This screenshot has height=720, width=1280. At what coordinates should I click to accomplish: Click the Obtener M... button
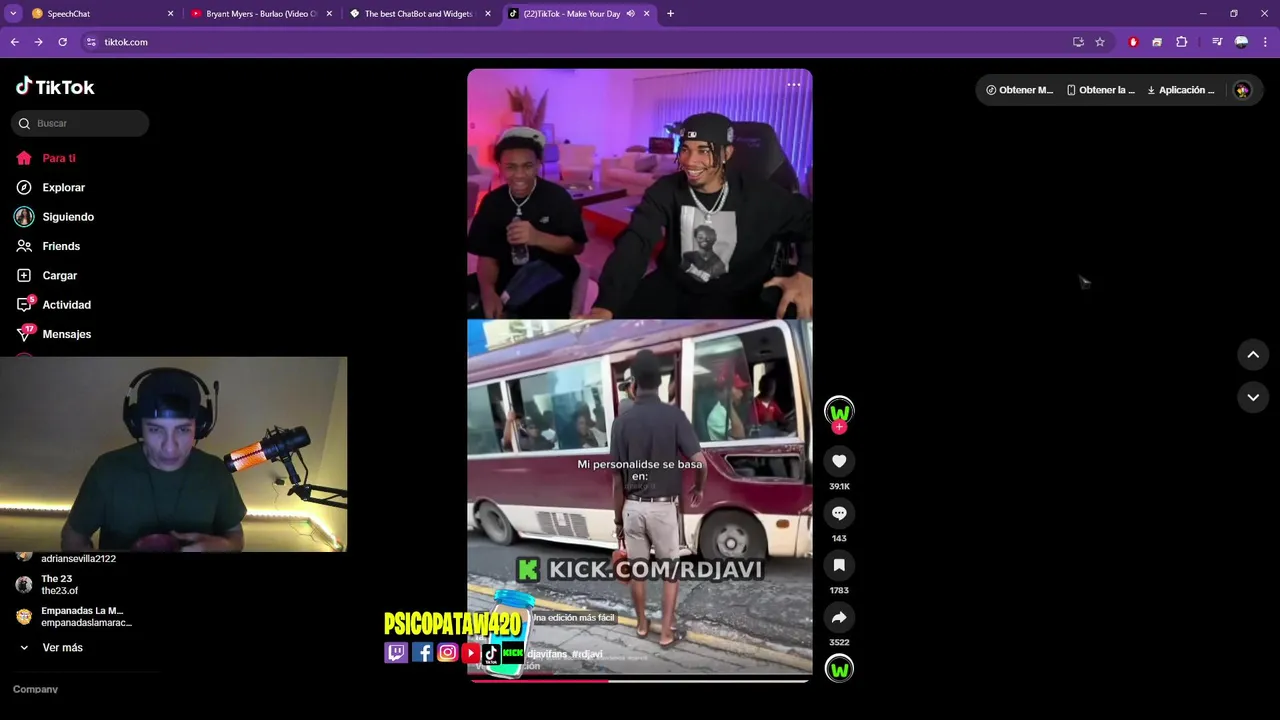pyautogui.click(x=1020, y=90)
